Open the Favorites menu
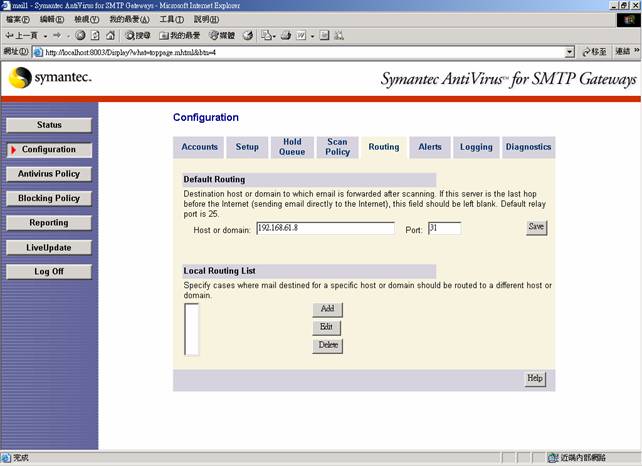The height and width of the screenshot is (466, 642). point(129,19)
